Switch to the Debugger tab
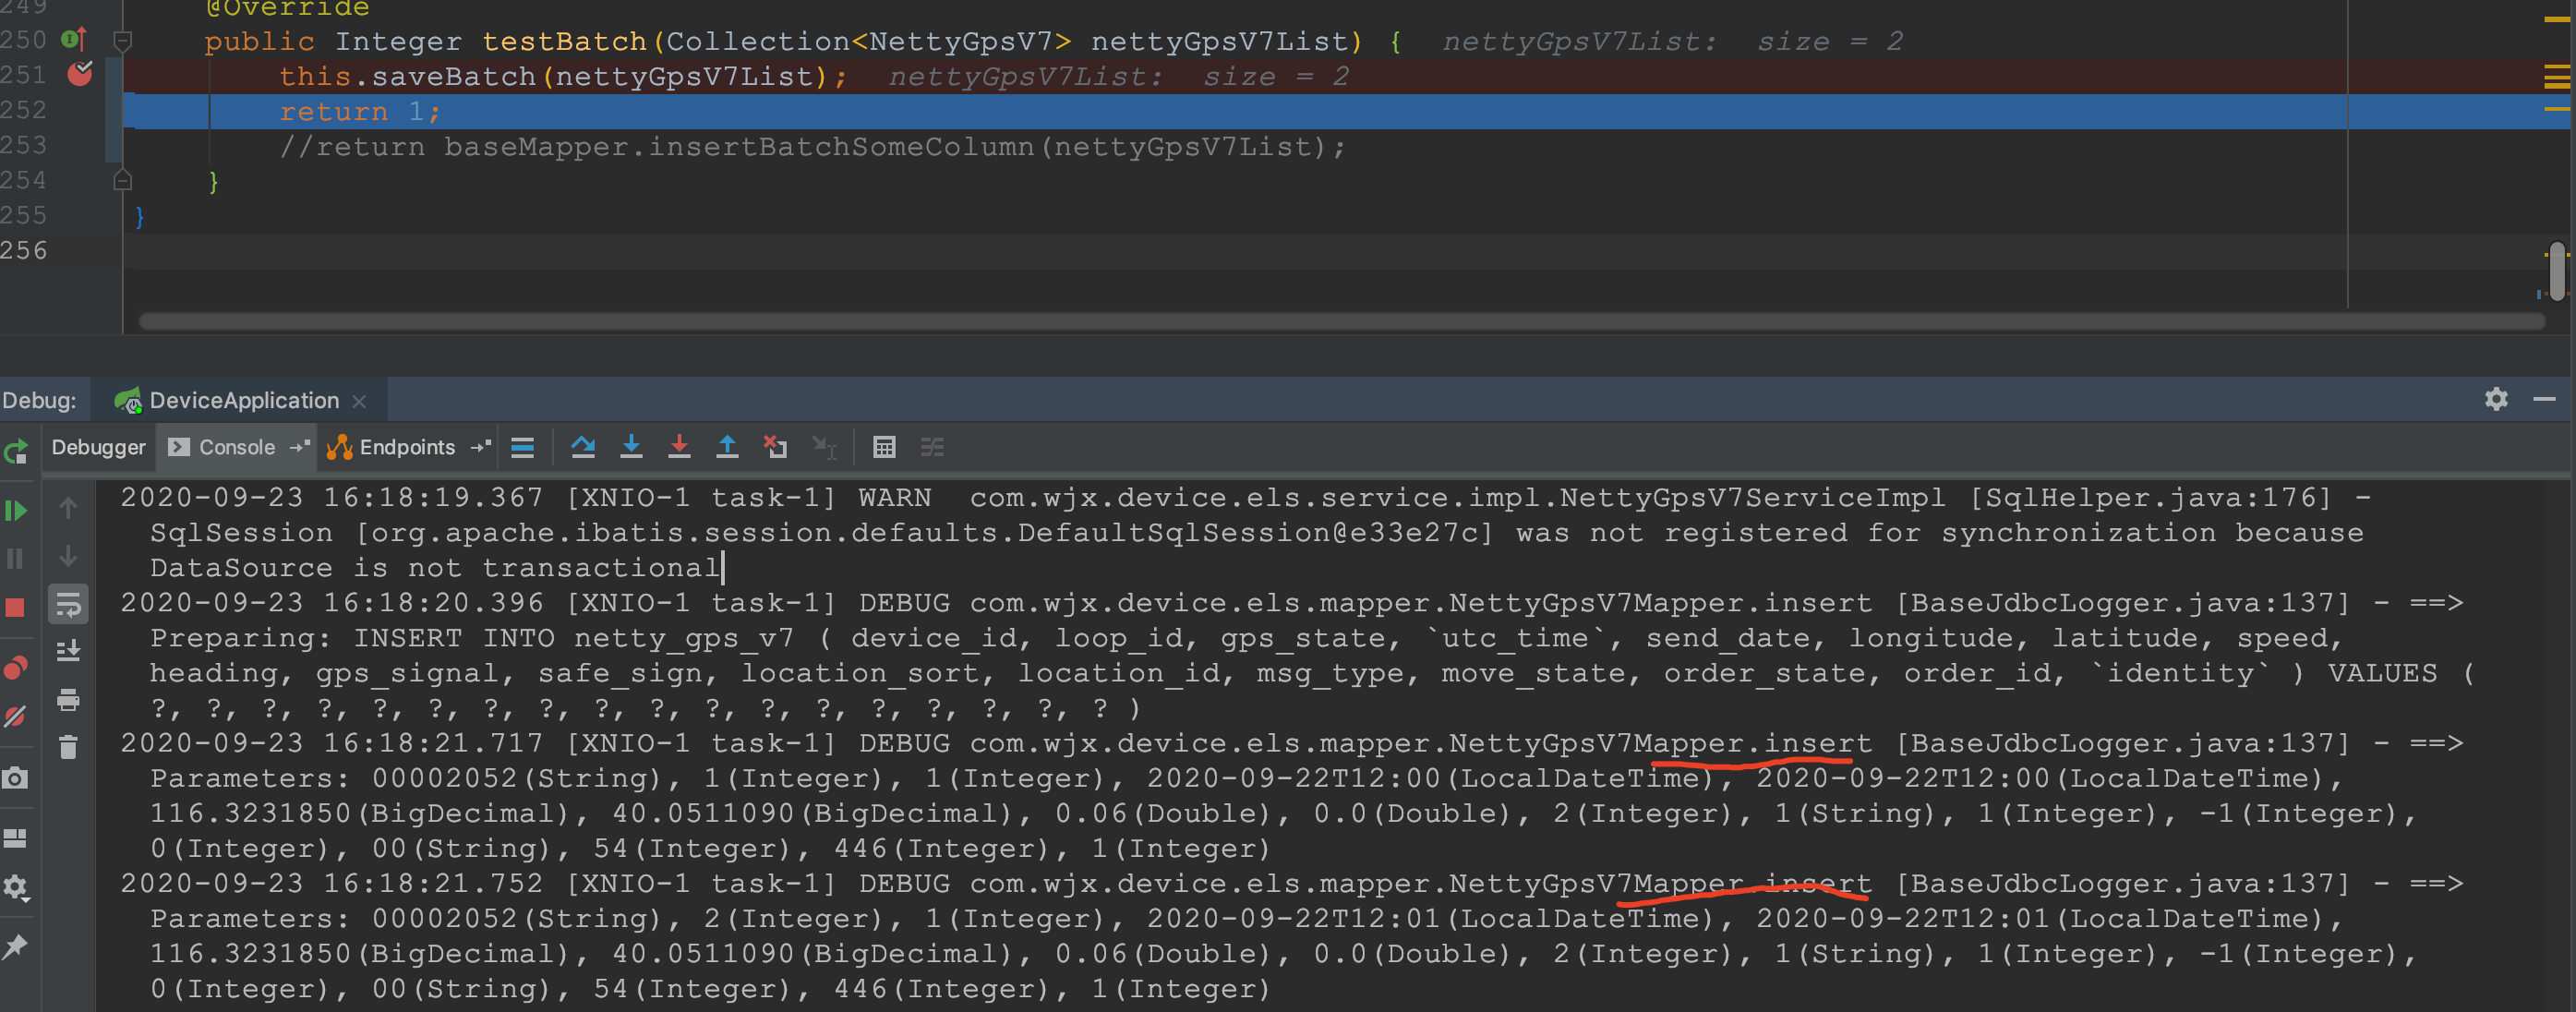2576x1012 pixels. [x=98, y=447]
